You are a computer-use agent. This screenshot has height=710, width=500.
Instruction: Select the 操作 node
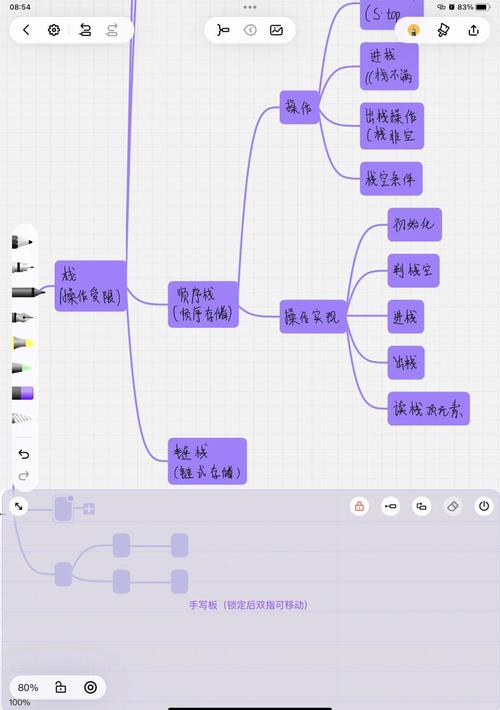pyautogui.click(x=299, y=107)
